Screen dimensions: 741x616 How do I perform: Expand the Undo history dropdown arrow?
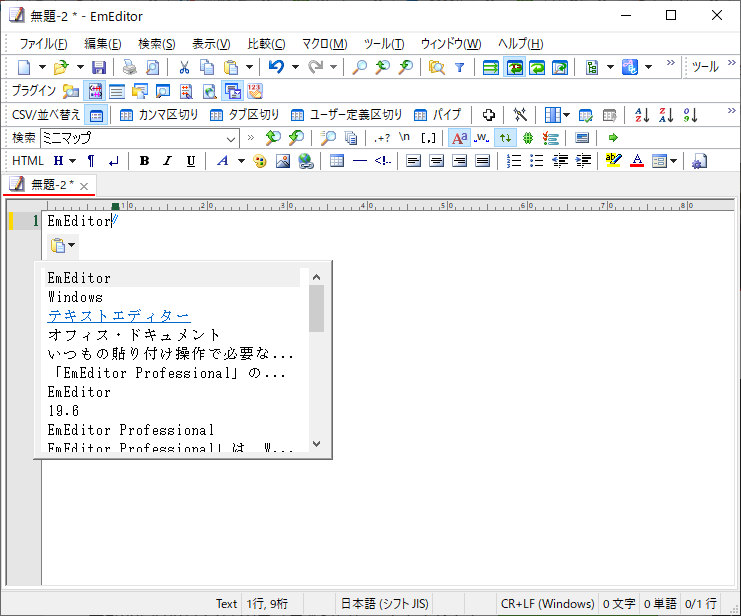click(x=295, y=67)
